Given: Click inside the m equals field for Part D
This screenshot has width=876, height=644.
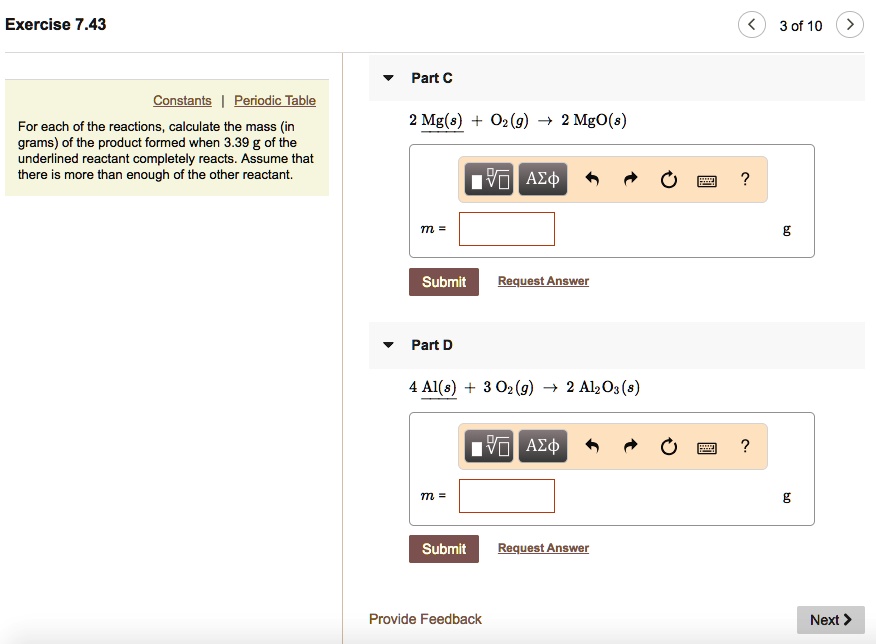Looking at the screenshot, I should pyautogui.click(x=506, y=495).
